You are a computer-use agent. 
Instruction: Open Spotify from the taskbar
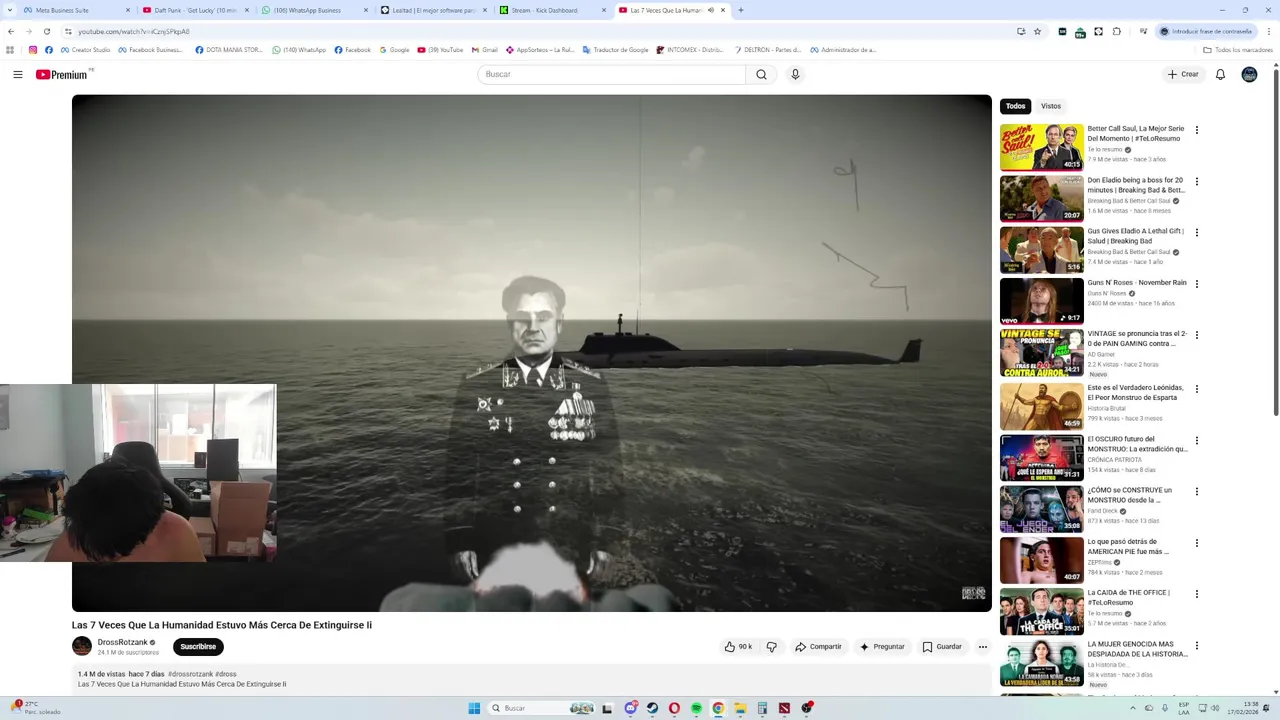pos(696,708)
